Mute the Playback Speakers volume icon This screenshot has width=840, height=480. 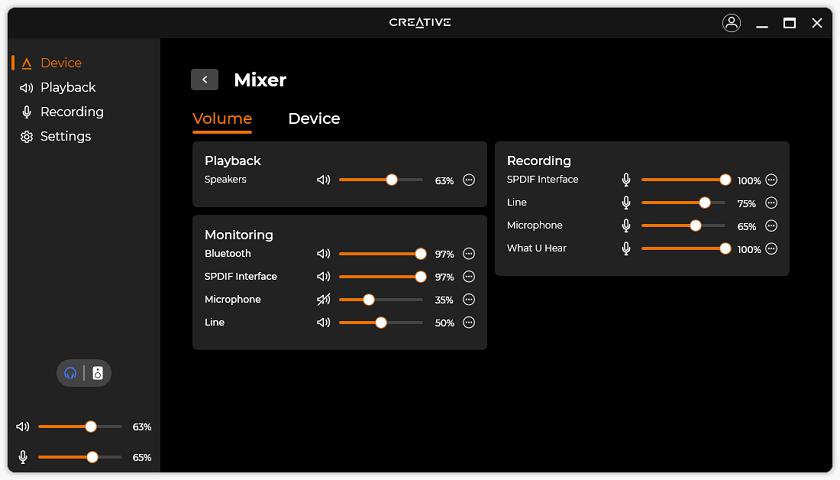(323, 180)
